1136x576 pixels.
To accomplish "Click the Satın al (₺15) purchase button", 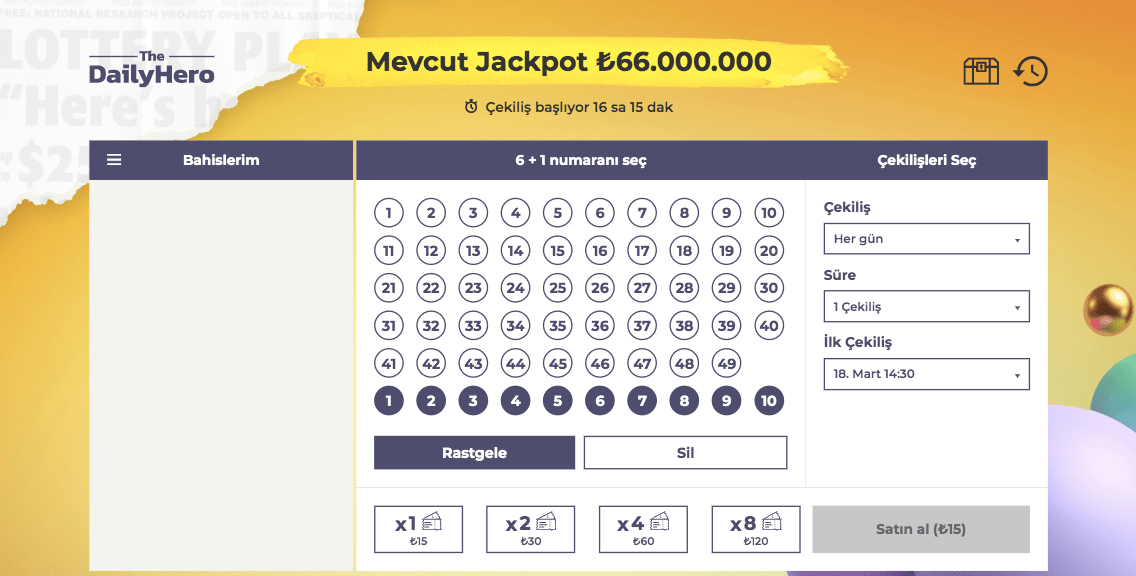I will [921, 529].
